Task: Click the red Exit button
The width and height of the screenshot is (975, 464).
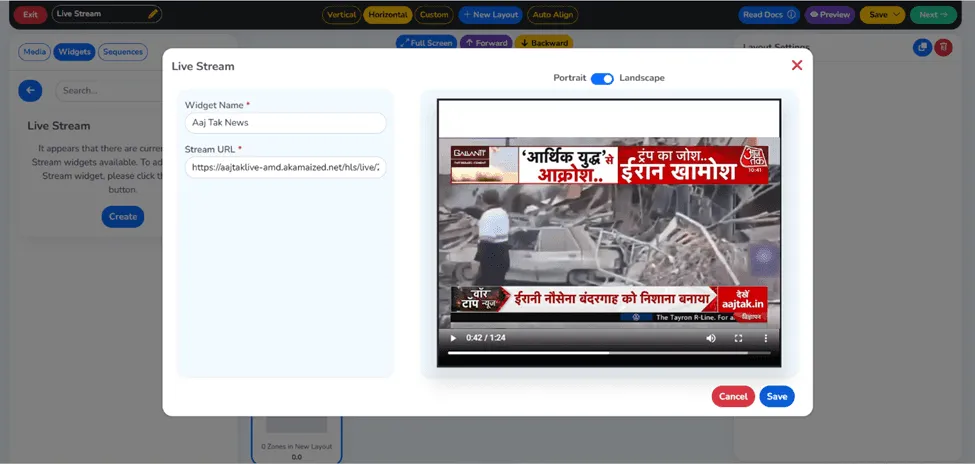Action: pos(30,14)
